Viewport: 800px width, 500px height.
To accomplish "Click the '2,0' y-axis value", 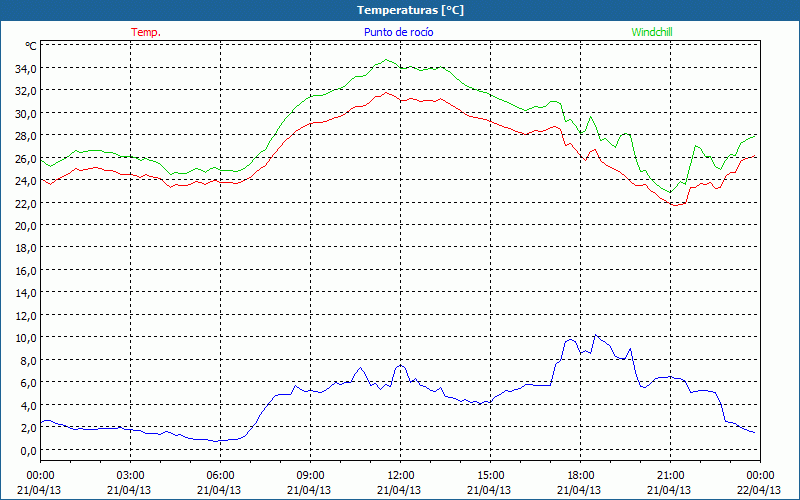I will 28,428.
